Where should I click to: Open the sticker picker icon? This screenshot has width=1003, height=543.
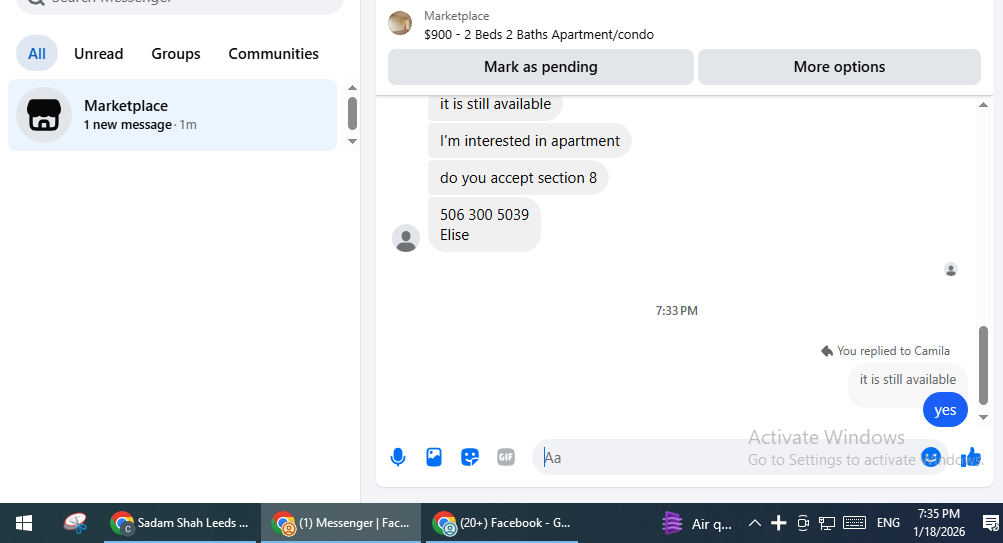(470, 457)
